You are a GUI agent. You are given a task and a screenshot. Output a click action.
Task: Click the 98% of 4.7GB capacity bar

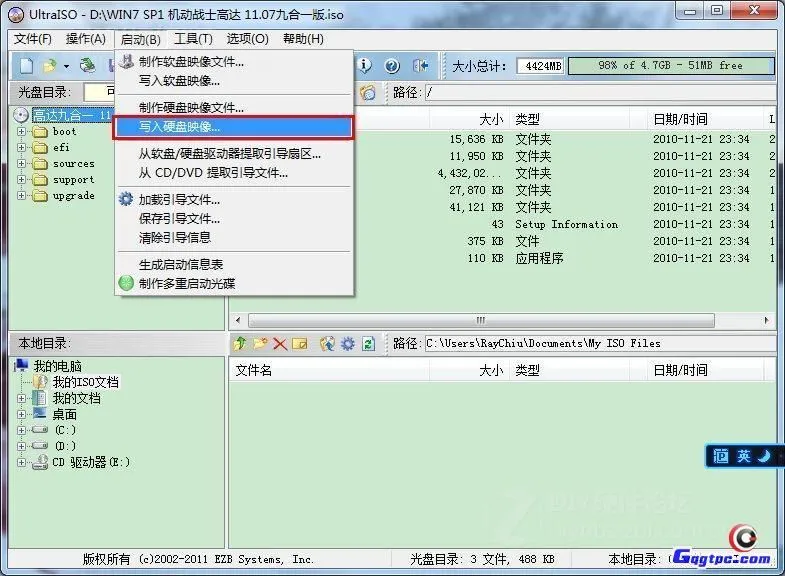[x=671, y=66]
